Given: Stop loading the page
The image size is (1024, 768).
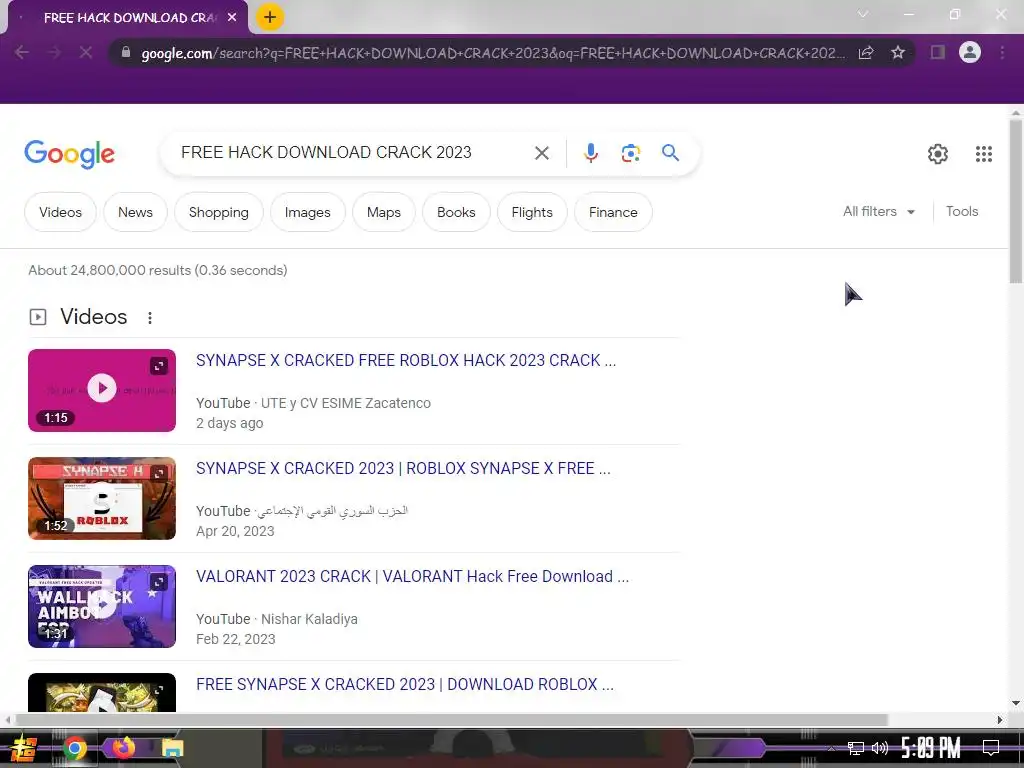Looking at the screenshot, I should 86,52.
